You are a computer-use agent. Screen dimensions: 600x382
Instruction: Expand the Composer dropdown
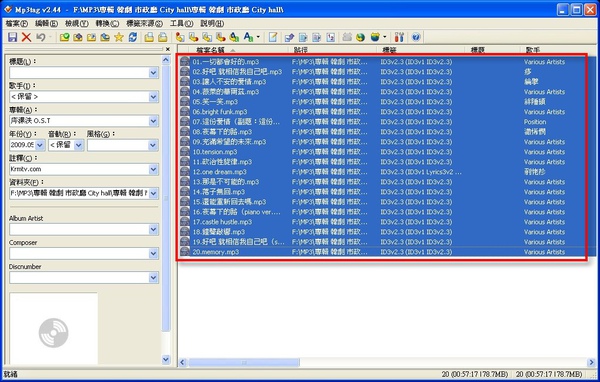153,253
